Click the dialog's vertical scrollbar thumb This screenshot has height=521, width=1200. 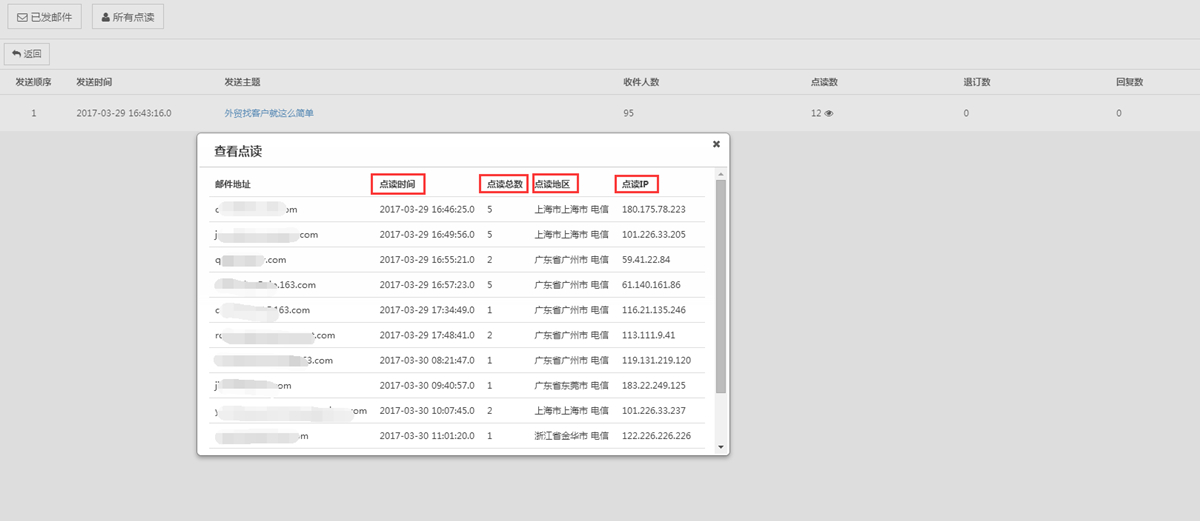[721, 285]
